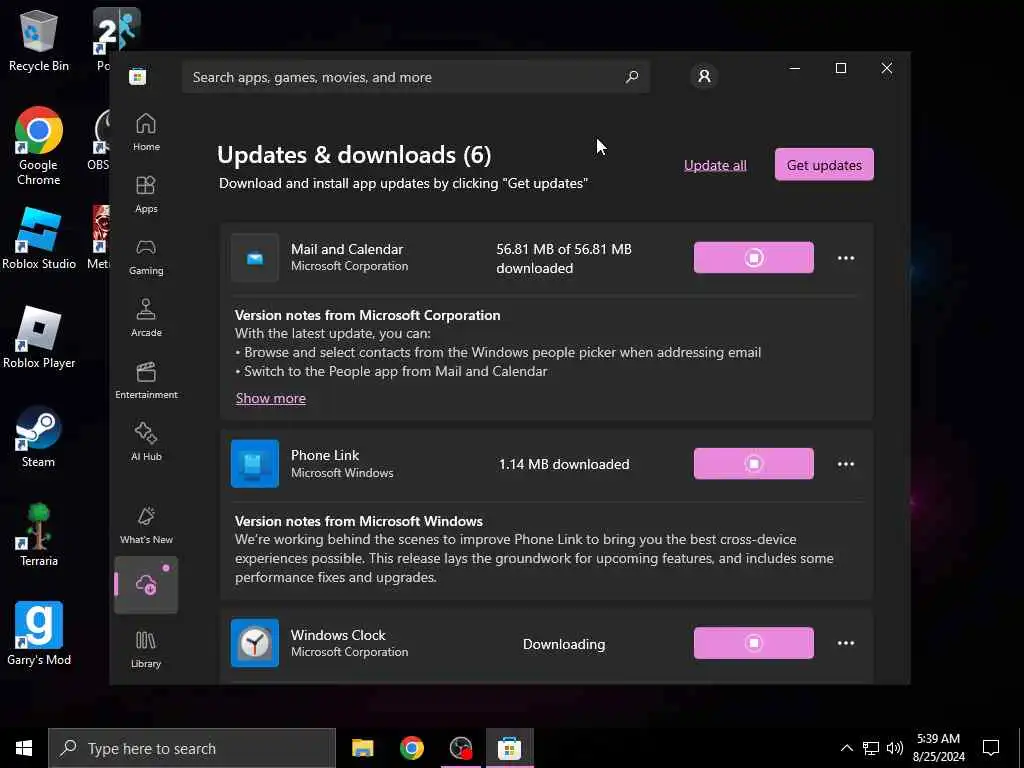Image resolution: width=1024 pixels, height=768 pixels.
Task: Expand Show more version notes
Action: (270, 398)
